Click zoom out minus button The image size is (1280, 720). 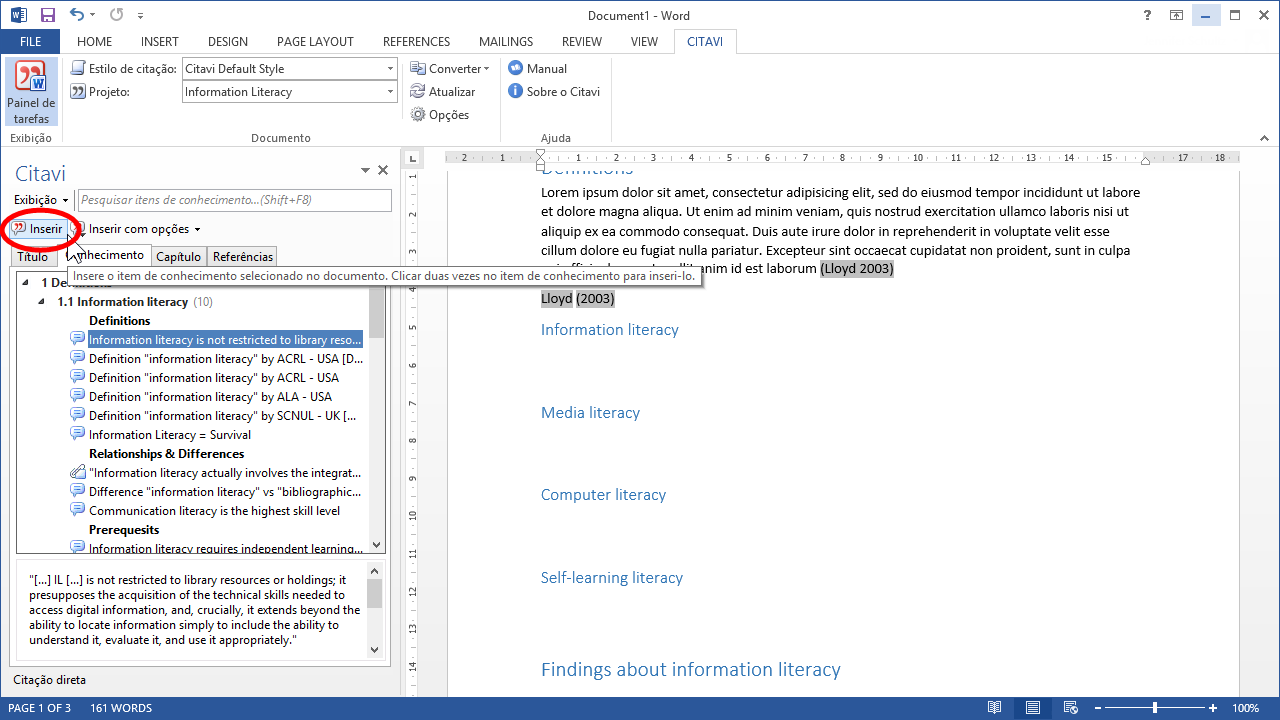point(1098,708)
